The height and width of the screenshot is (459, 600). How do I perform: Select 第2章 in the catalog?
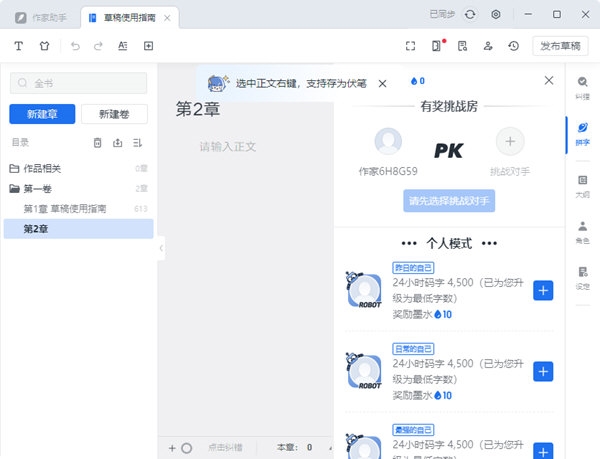tap(78, 229)
